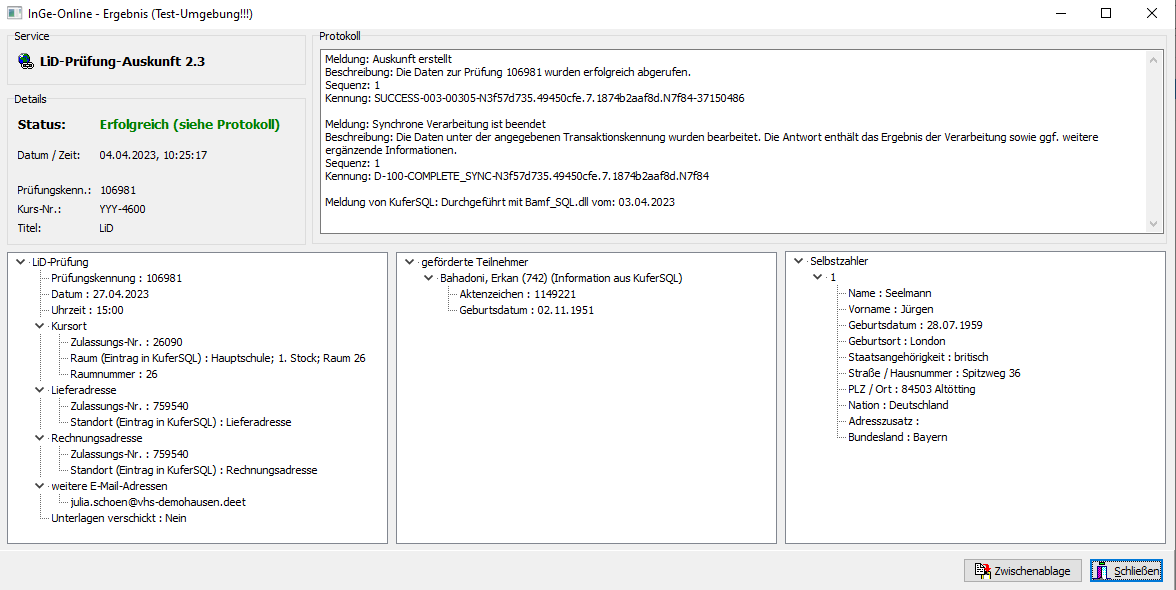
Task: Select the Aktenzeichen : 1149221 row
Action: point(518,294)
